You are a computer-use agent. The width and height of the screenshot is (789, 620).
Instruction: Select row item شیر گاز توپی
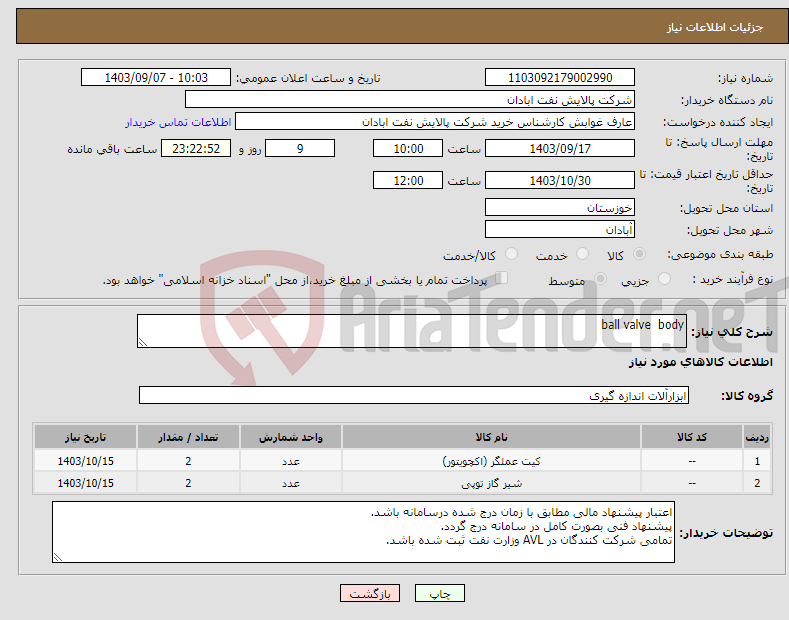click(x=492, y=483)
